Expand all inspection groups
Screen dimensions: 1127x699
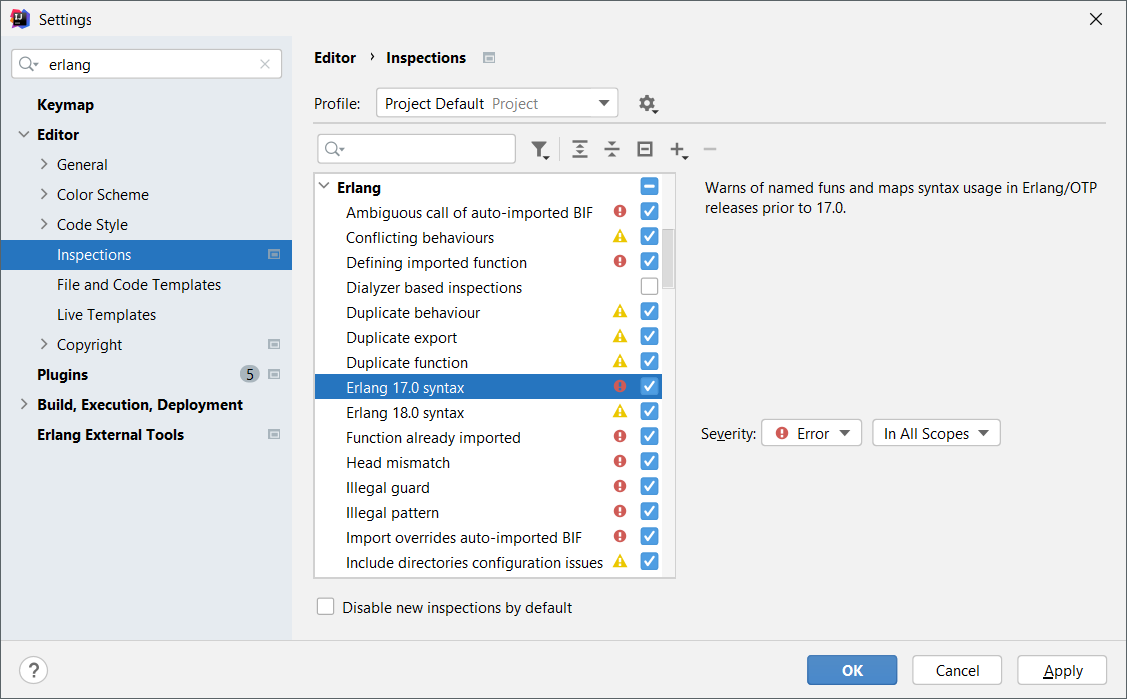point(579,149)
